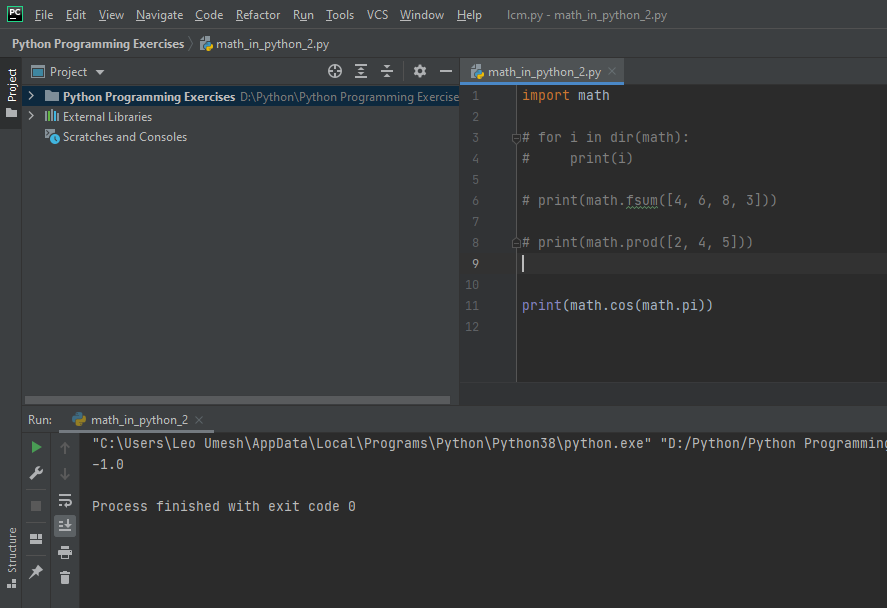Open the Tools menu
The height and width of the screenshot is (608, 887).
click(x=339, y=15)
